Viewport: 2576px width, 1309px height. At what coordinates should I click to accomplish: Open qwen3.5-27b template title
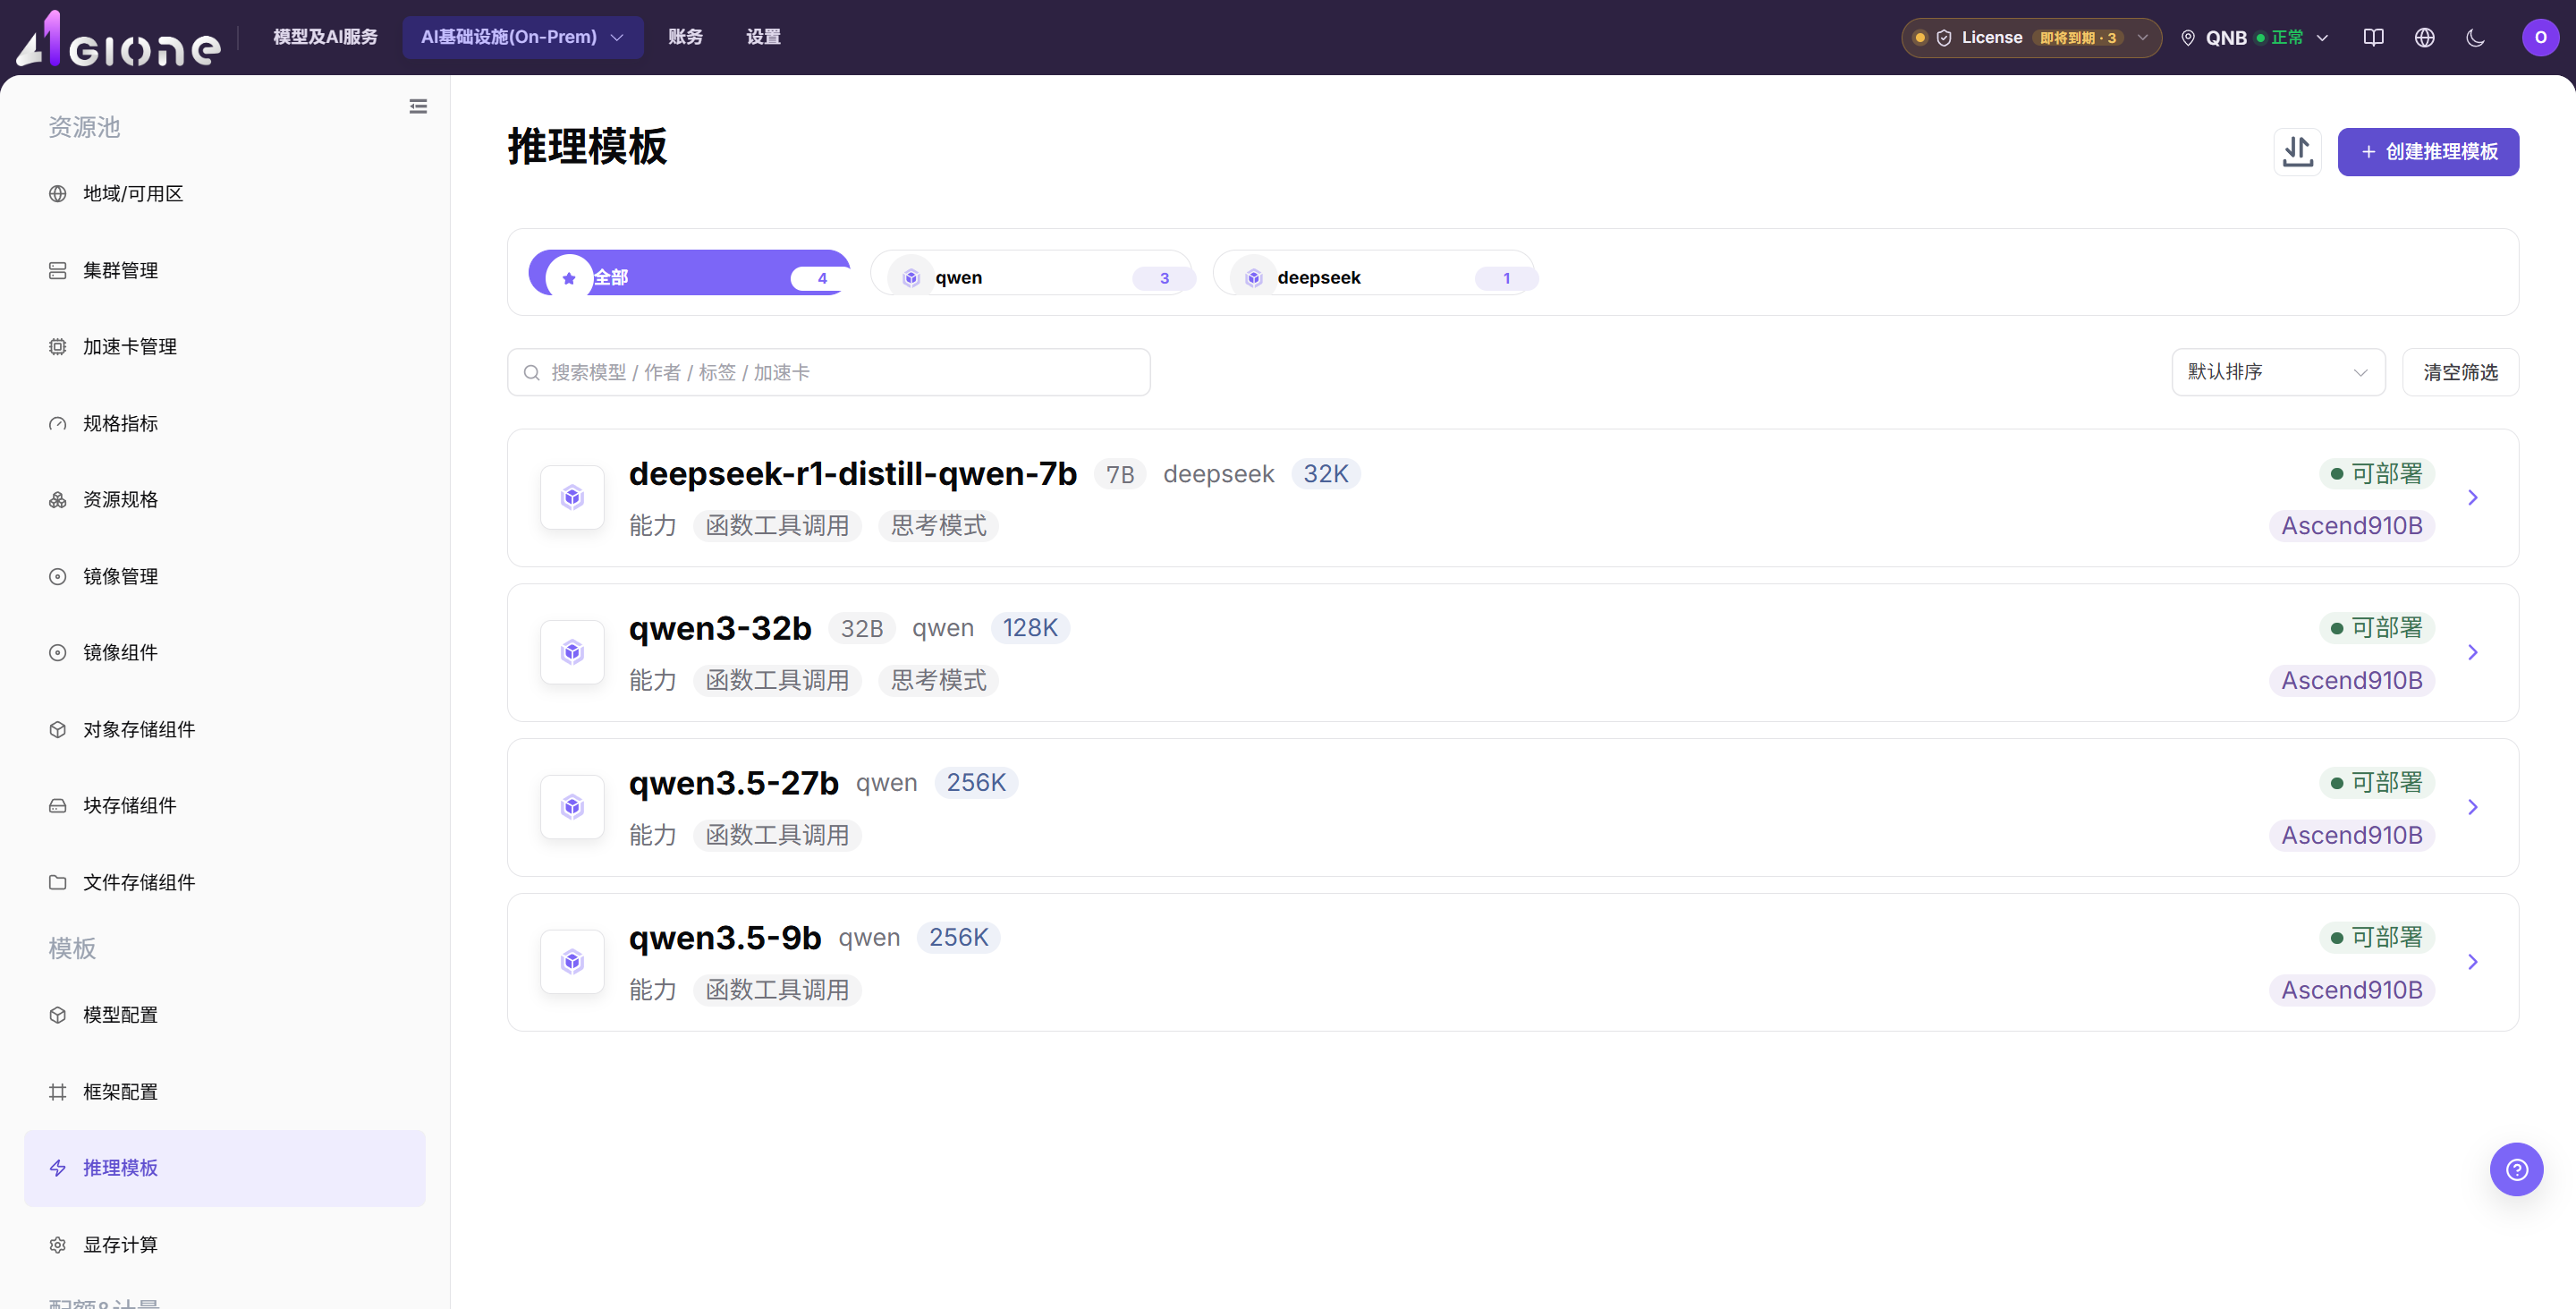click(734, 784)
